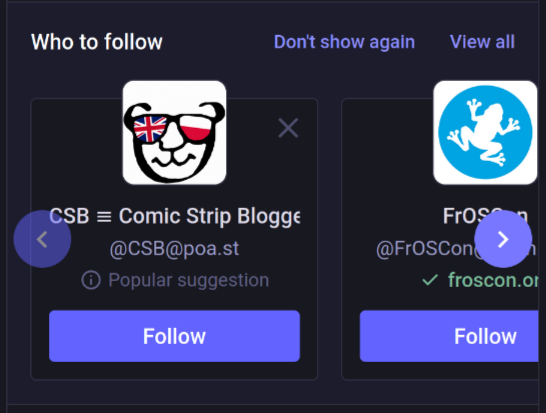Click the green verified checkmark for froscon
The image size is (546, 413).
[430, 280]
